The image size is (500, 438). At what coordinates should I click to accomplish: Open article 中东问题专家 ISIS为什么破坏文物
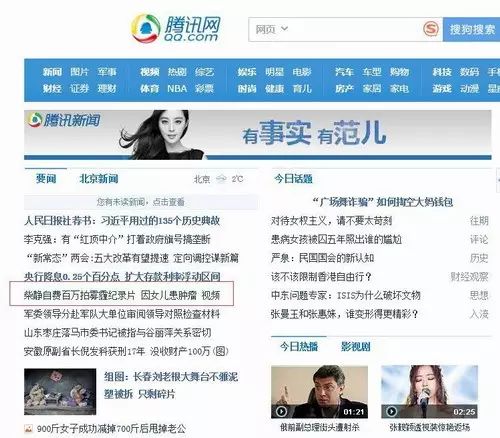point(346,295)
